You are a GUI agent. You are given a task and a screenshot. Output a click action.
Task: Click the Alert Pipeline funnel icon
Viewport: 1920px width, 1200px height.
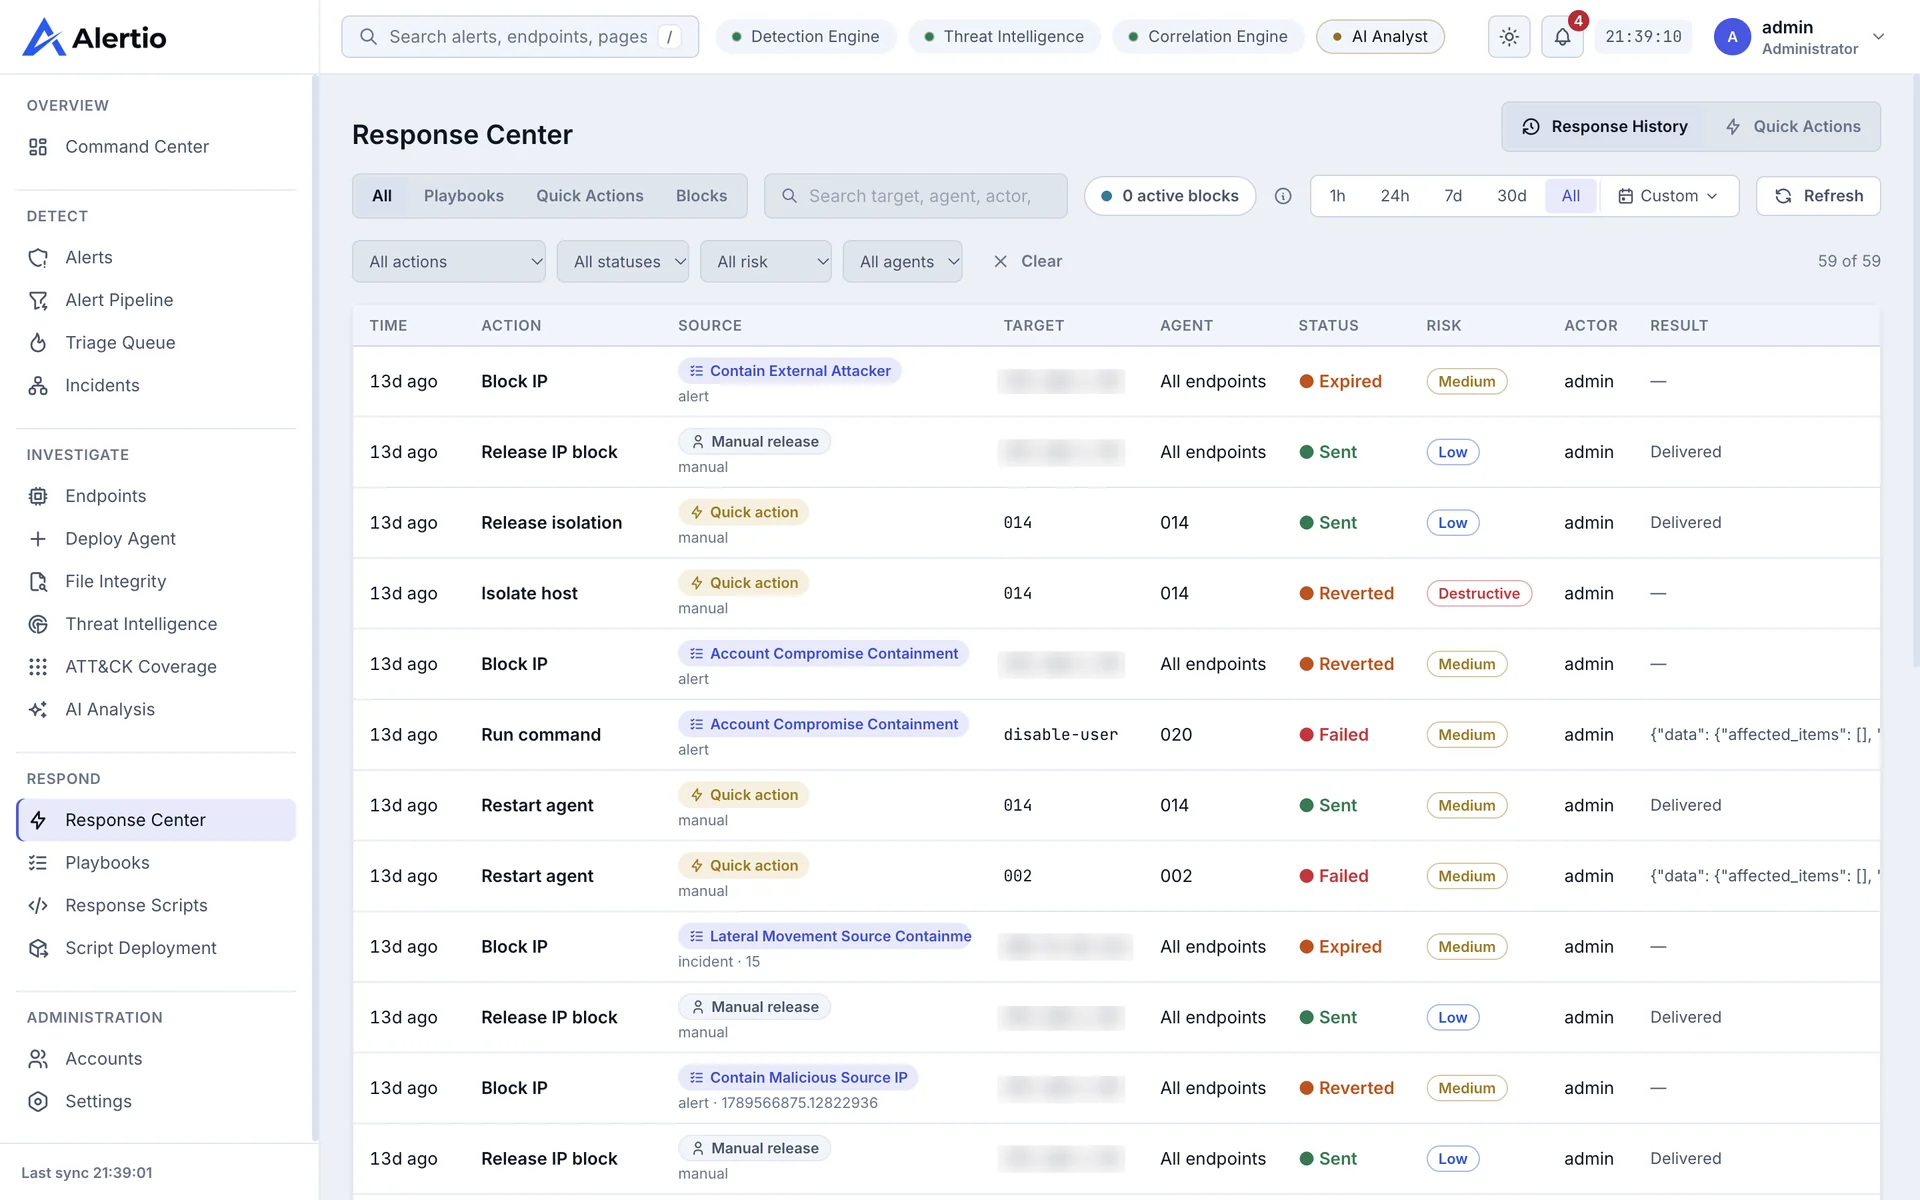(38, 300)
